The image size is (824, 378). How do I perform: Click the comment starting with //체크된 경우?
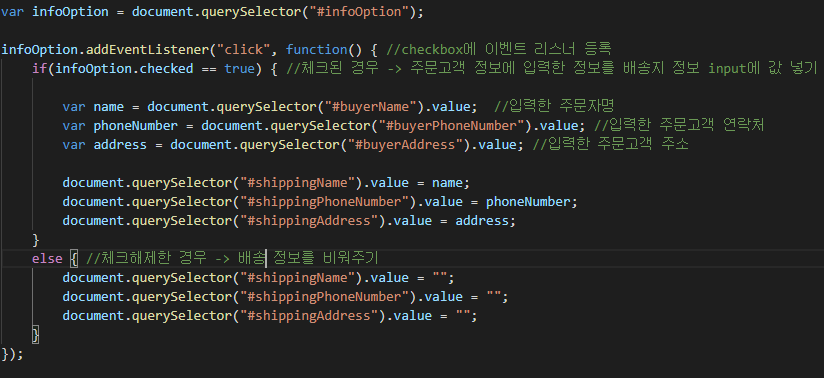coord(552,68)
